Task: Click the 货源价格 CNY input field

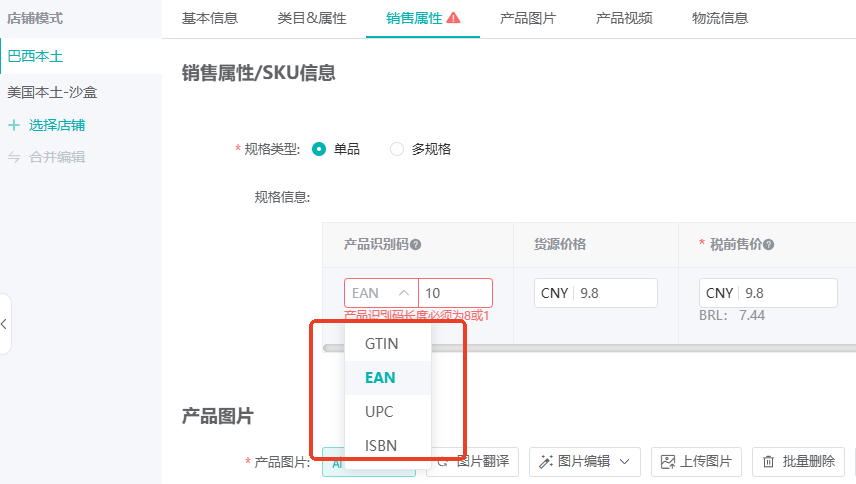Action: [614, 293]
